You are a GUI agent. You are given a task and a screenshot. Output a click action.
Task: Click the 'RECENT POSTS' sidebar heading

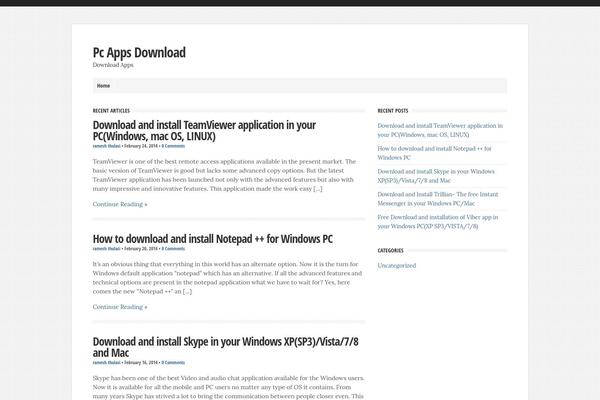(x=393, y=111)
